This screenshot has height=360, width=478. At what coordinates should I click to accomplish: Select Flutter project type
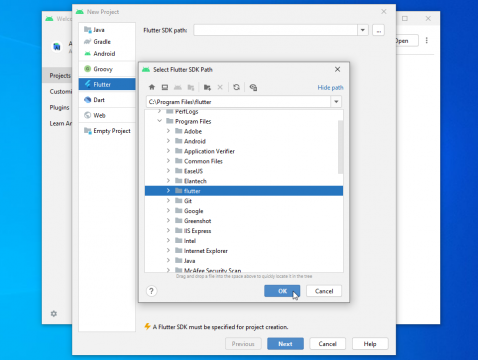[x=107, y=84]
